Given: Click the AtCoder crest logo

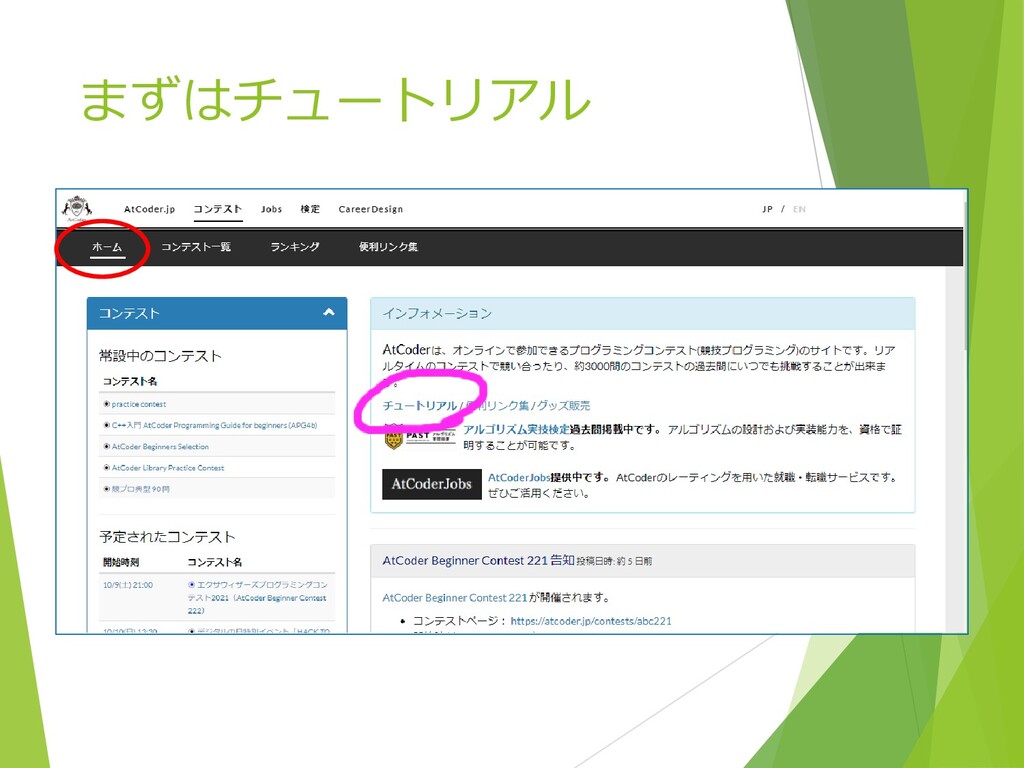Looking at the screenshot, I should pyautogui.click(x=77, y=208).
